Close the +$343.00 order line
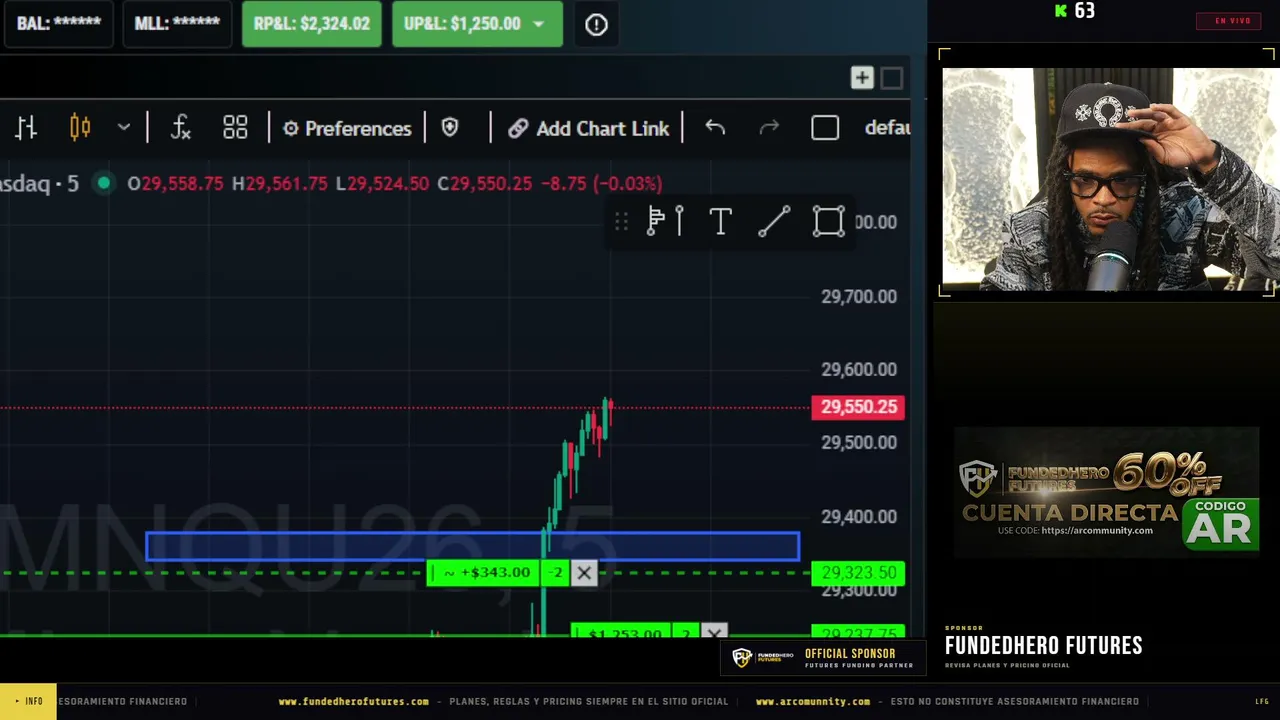The width and height of the screenshot is (1280, 720). (584, 573)
